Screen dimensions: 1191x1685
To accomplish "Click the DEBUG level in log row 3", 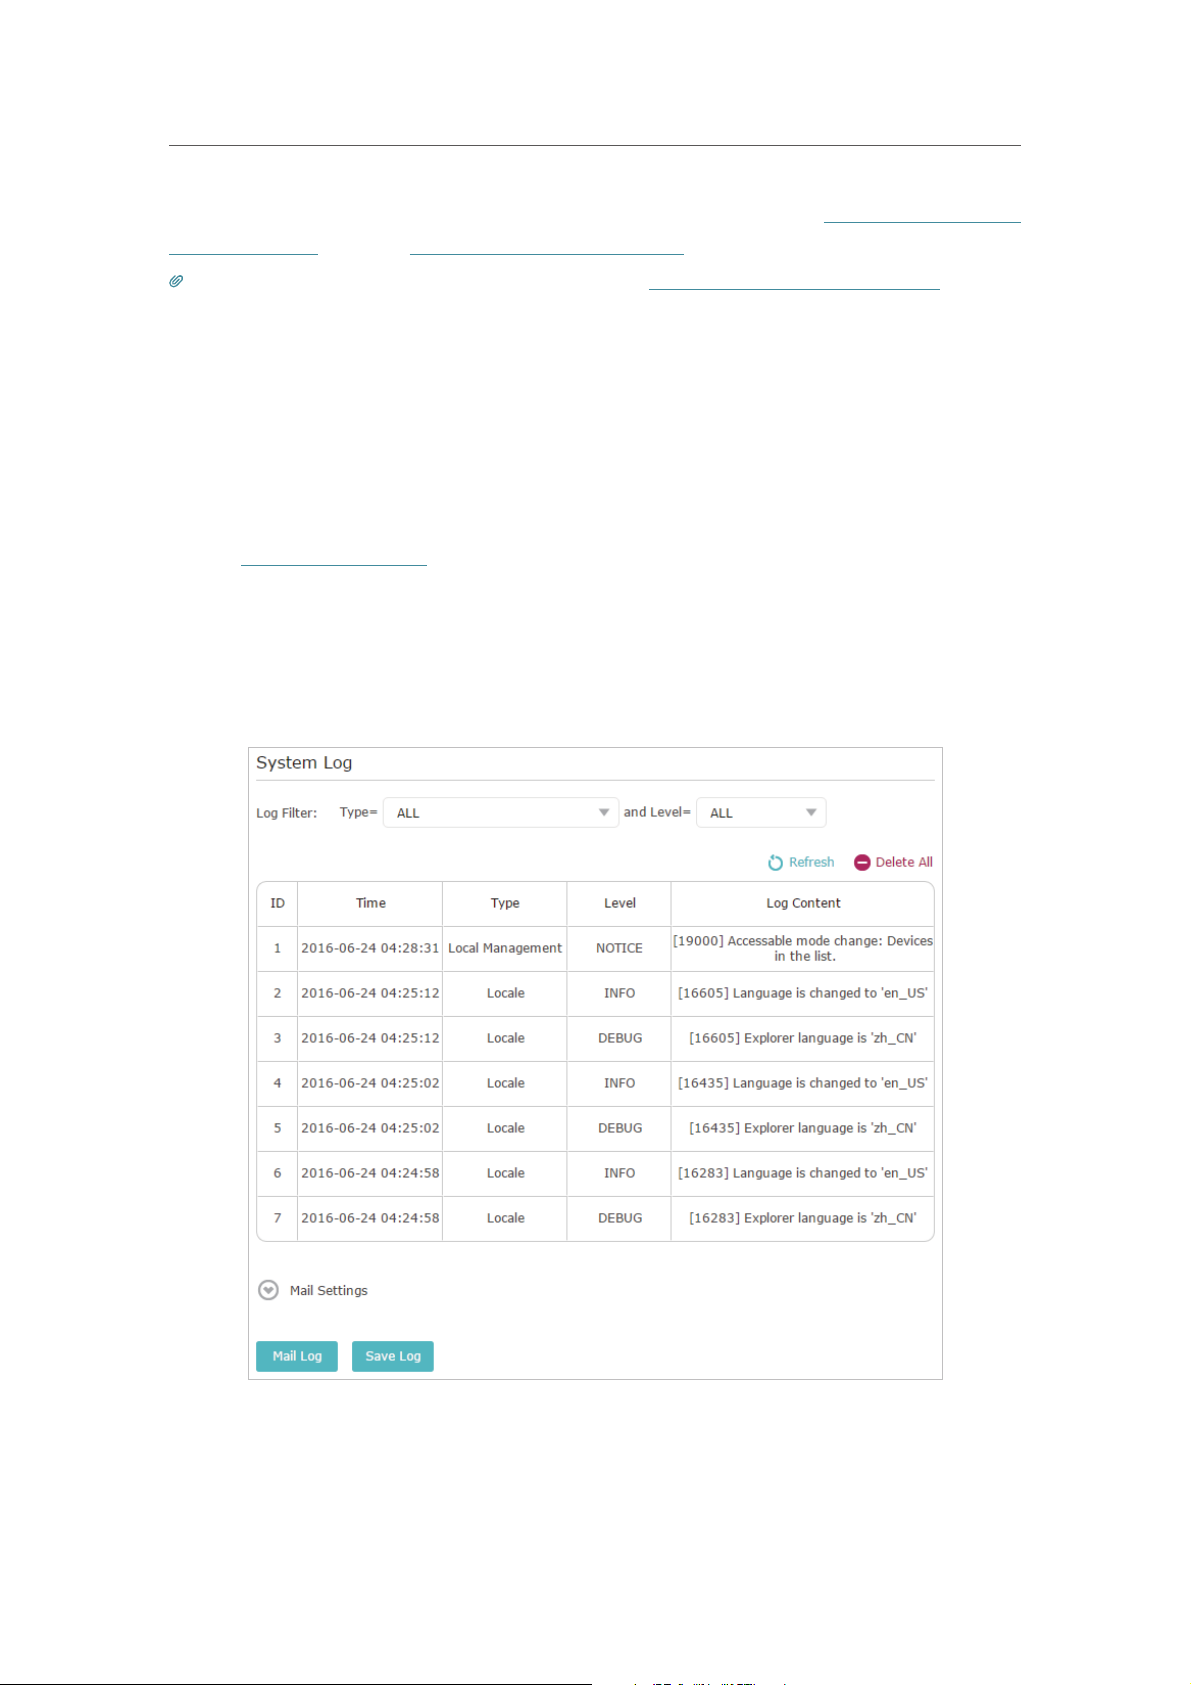I will tap(620, 1039).
